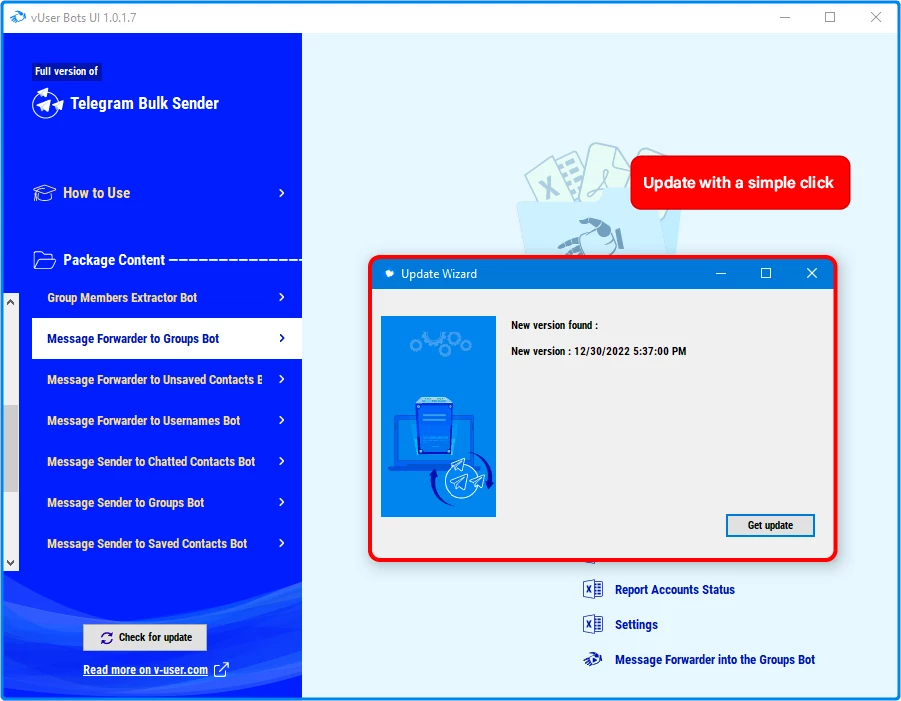901x701 pixels.
Task: Click the Check for update button
Action: click(145, 638)
